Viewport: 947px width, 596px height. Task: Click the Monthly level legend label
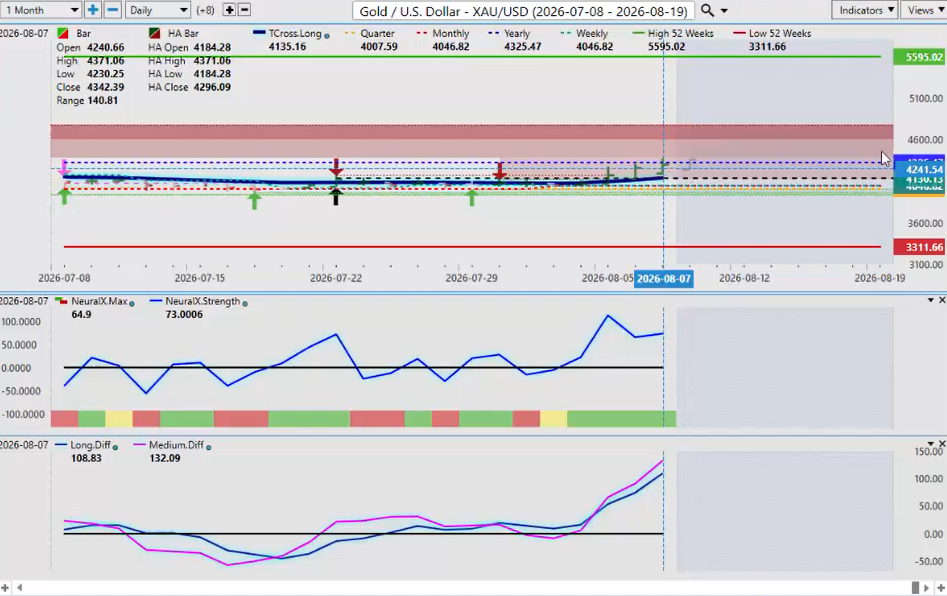point(451,33)
